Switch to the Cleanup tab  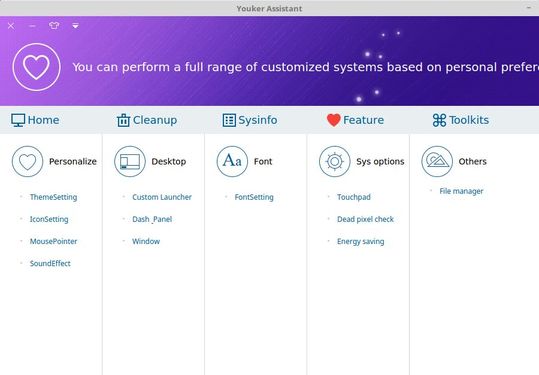click(147, 120)
